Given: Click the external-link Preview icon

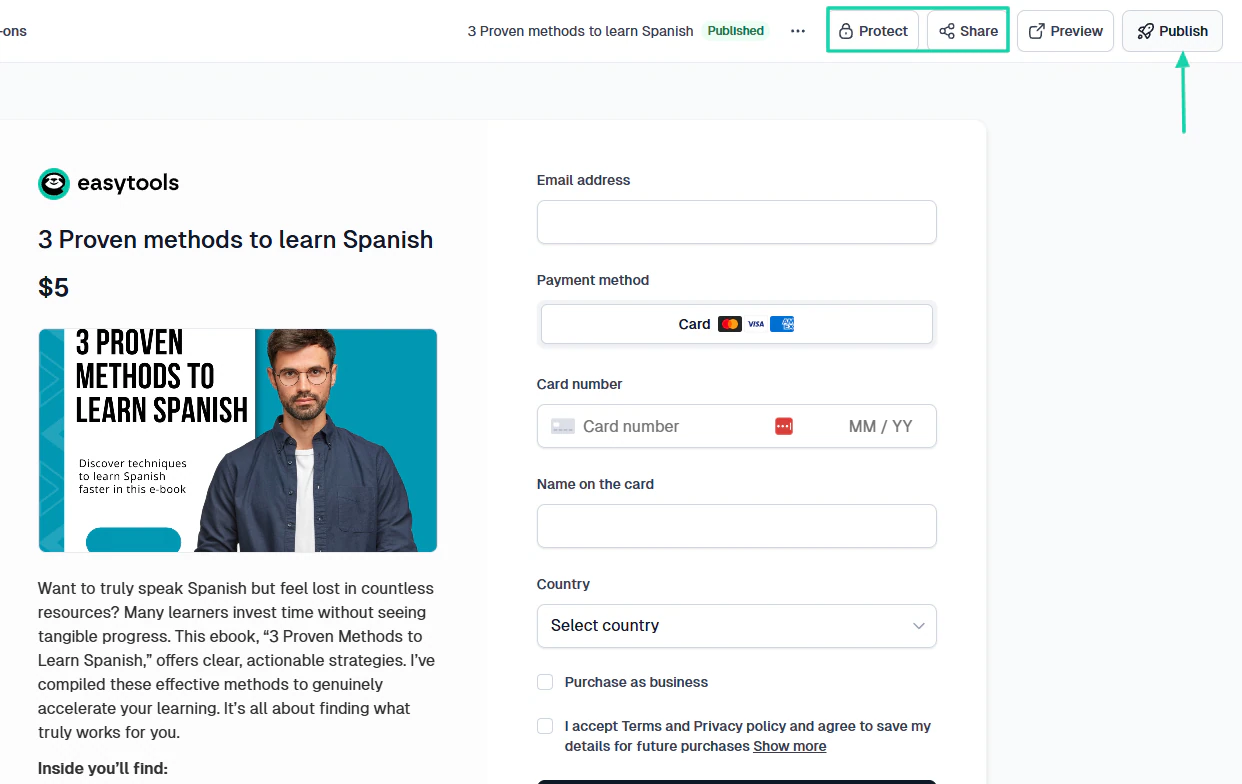Looking at the screenshot, I should pos(1037,31).
